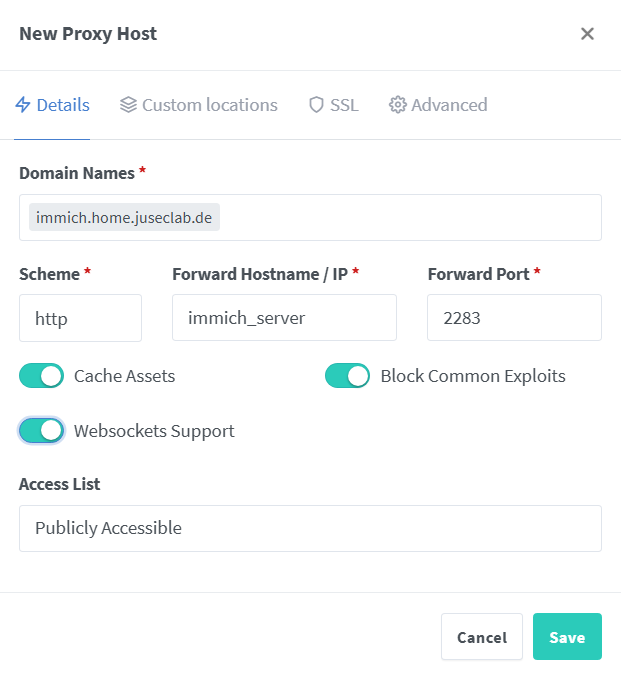Viewport: 621px width, 679px height.
Task: Save the new proxy host
Action: click(567, 637)
